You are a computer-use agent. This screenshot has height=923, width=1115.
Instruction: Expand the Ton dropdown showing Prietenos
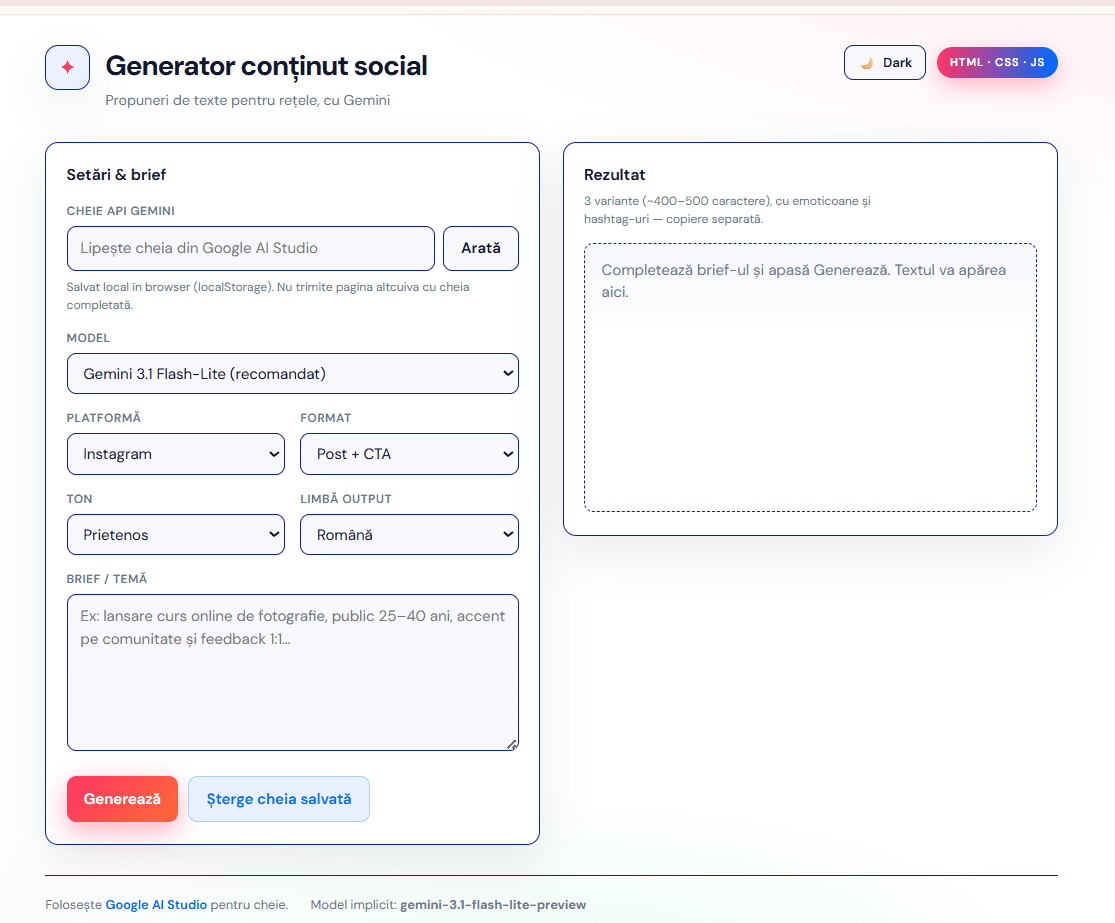(x=175, y=535)
